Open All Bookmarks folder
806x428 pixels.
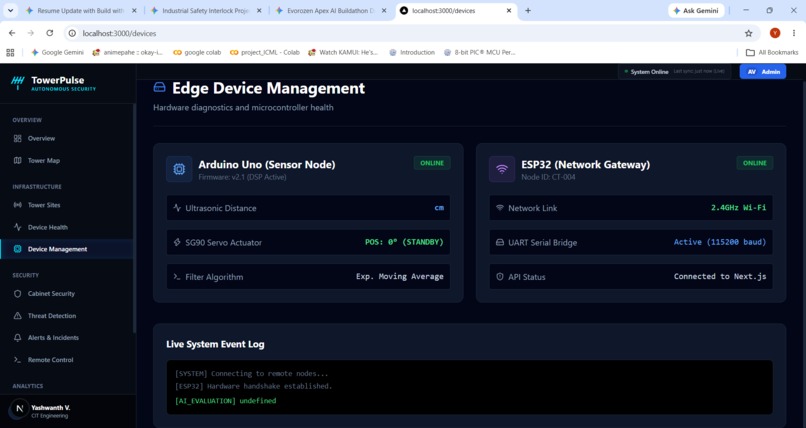click(x=772, y=52)
